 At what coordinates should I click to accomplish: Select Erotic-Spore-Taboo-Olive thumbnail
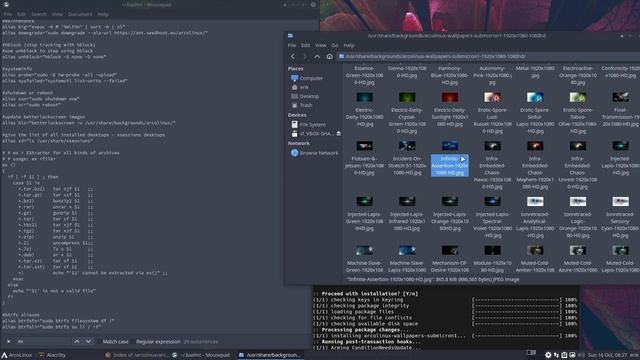click(x=578, y=97)
